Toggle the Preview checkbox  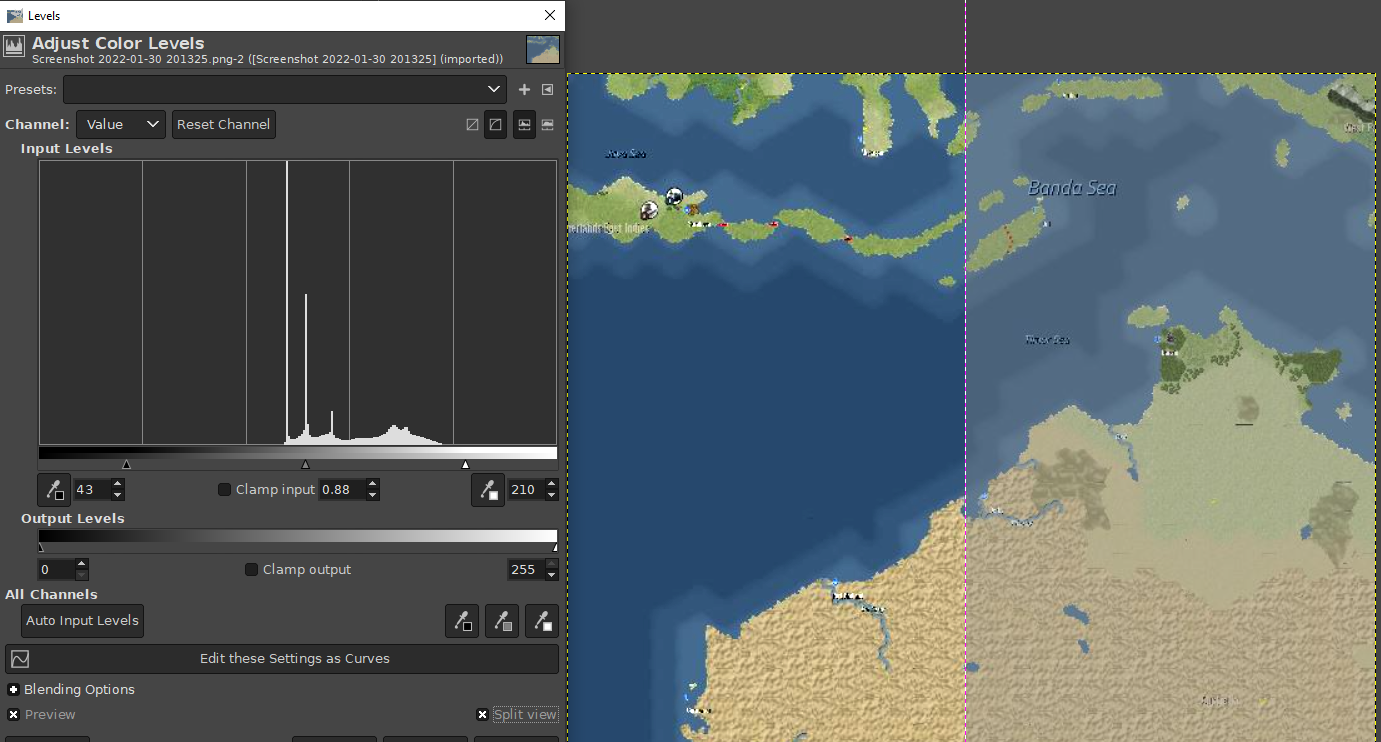click(x=13, y=715)
